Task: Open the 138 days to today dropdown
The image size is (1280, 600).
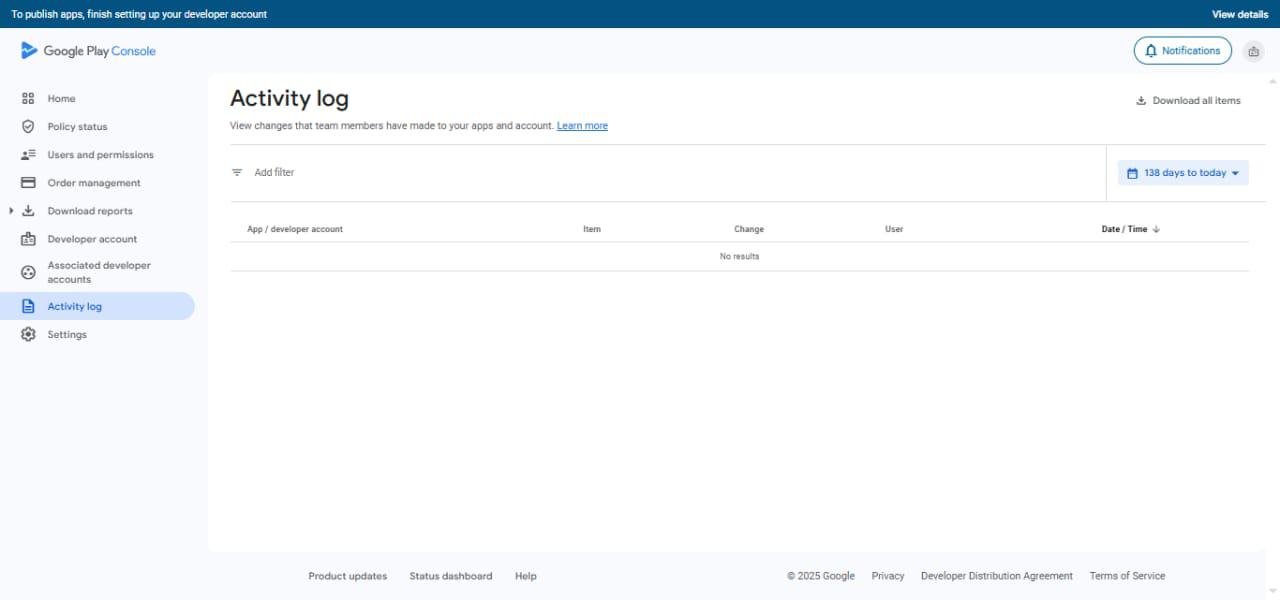Action: (x=1183, y=173)
